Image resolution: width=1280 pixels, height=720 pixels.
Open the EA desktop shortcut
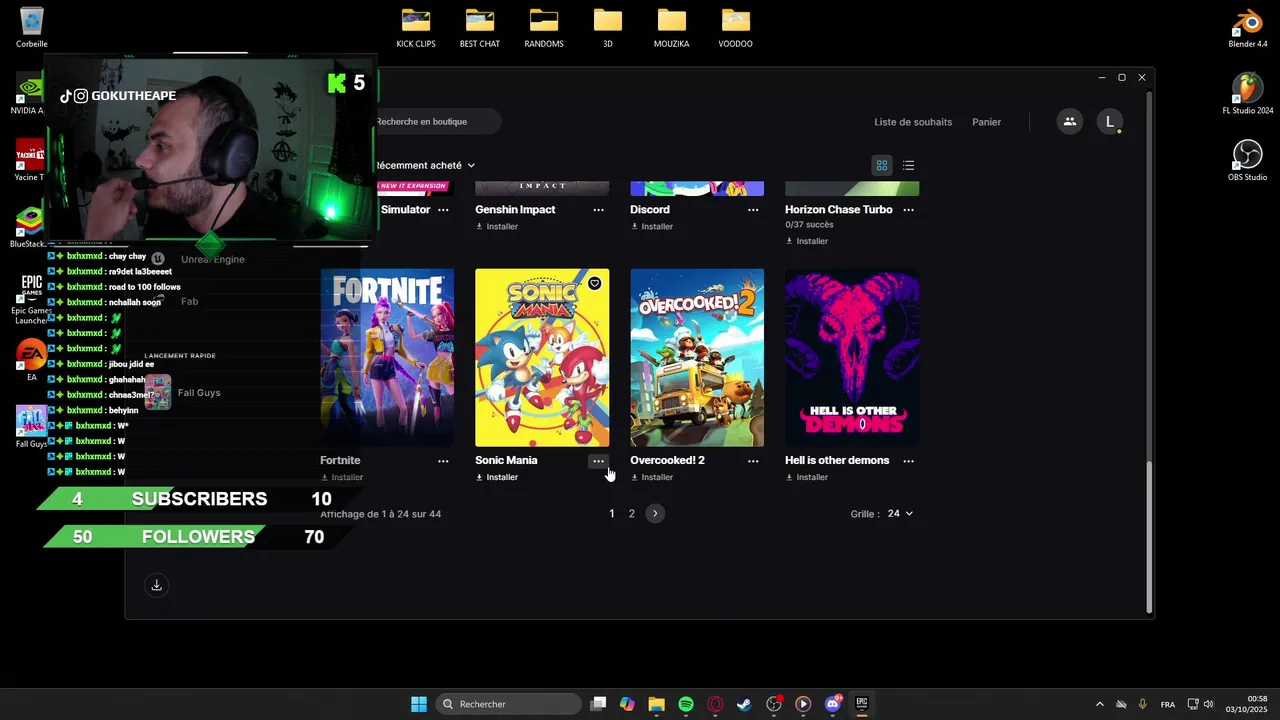[31, 360]
